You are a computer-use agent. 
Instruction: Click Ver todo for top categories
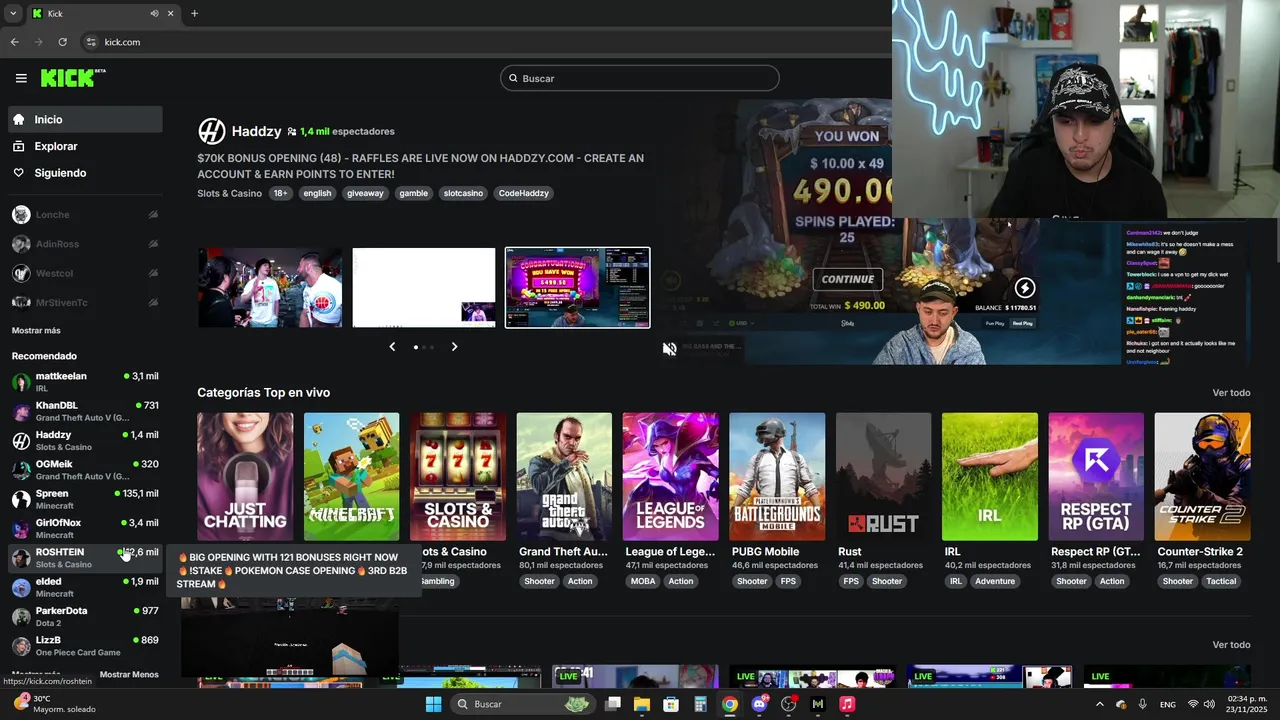click(x=1231, y=393)
